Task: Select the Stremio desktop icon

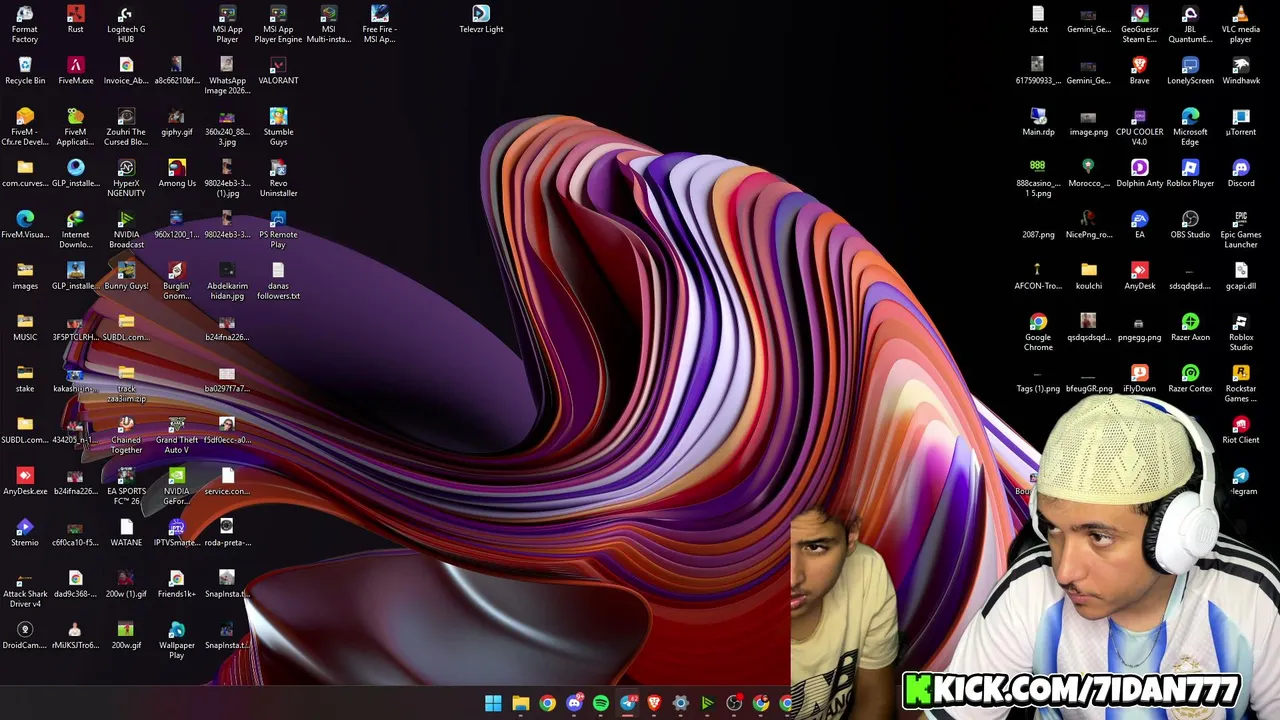Action: coord(25,532)
